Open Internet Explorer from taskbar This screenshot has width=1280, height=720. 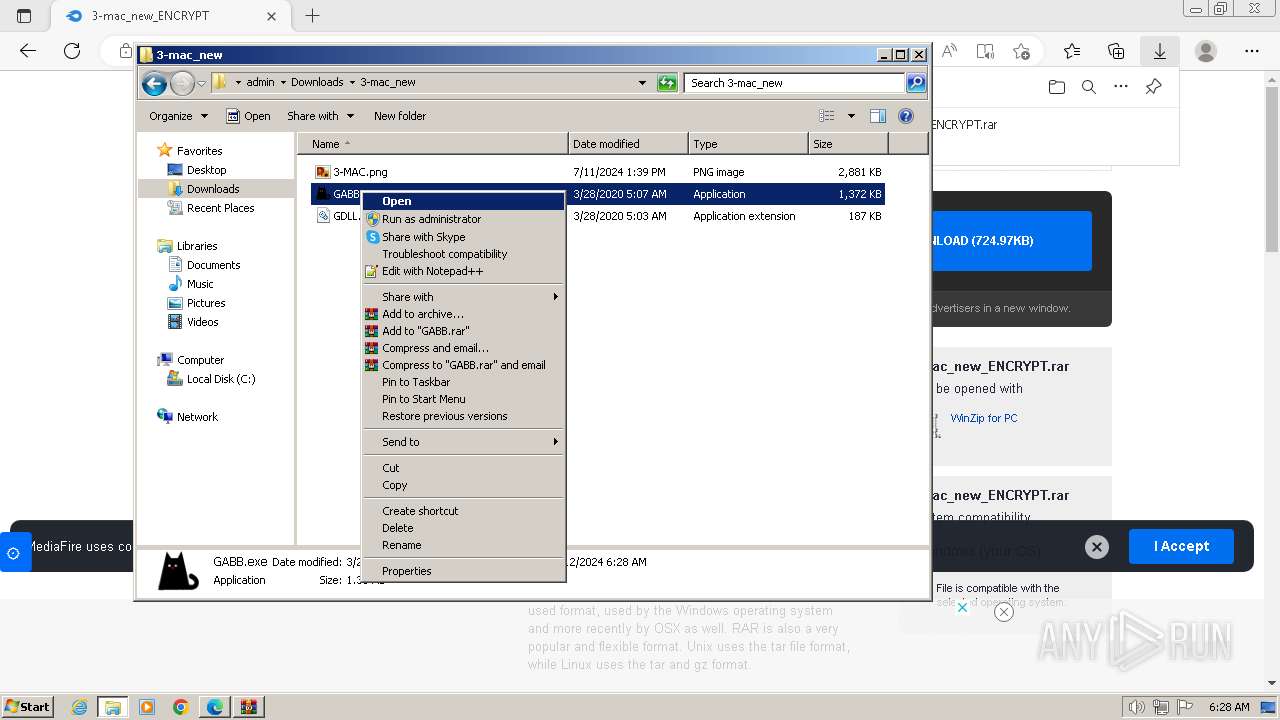point(79,707)
